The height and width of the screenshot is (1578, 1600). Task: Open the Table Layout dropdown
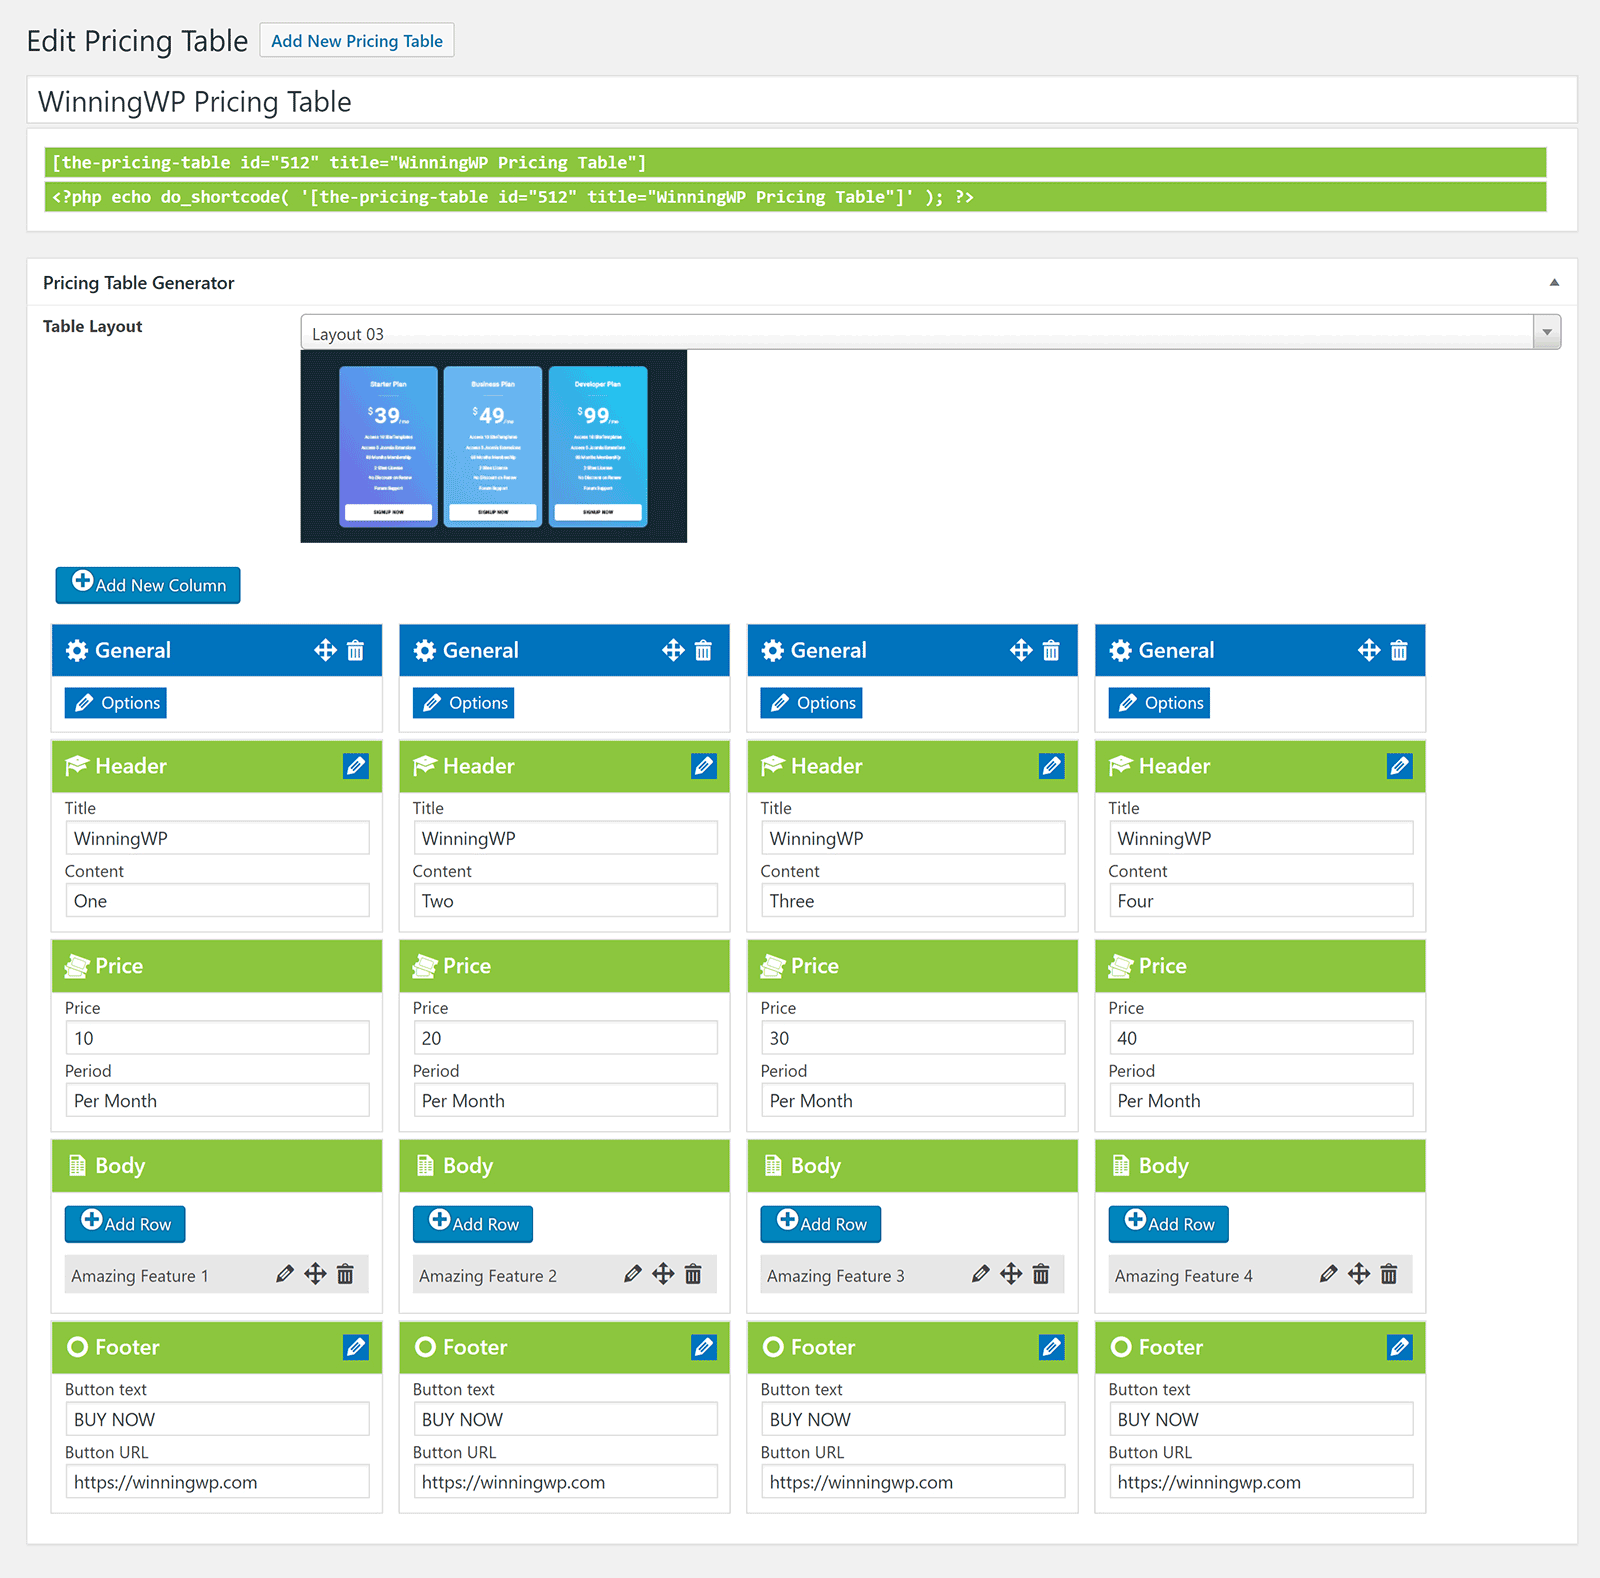931,332
